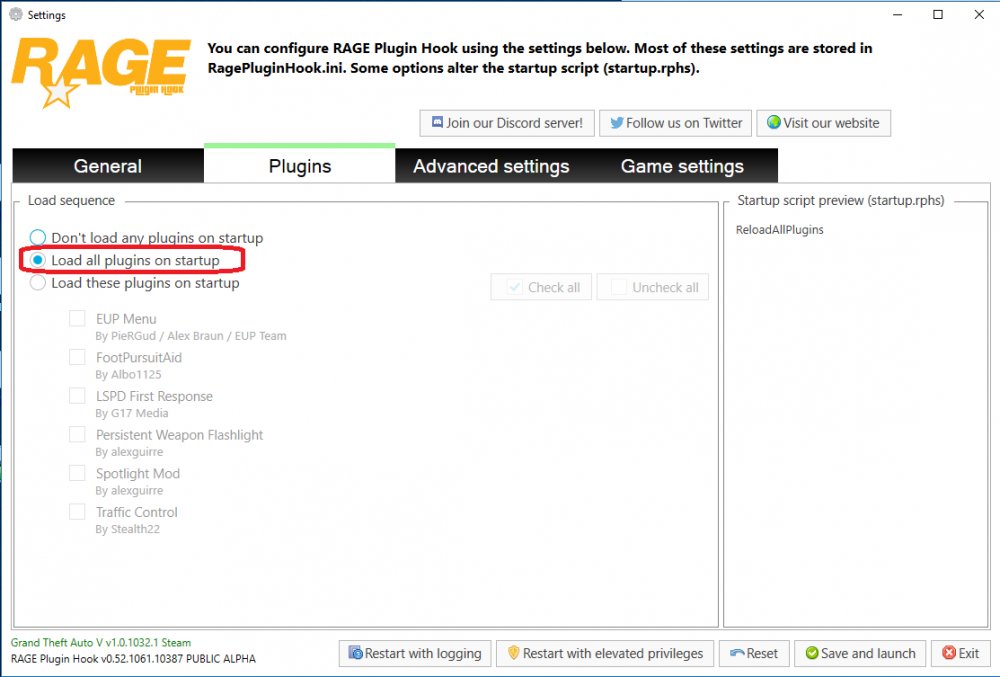Image resolution: width=1000 pixels, height=677 pixels.
Task: Click the Load sequence group label
Action: click(71, 200)
